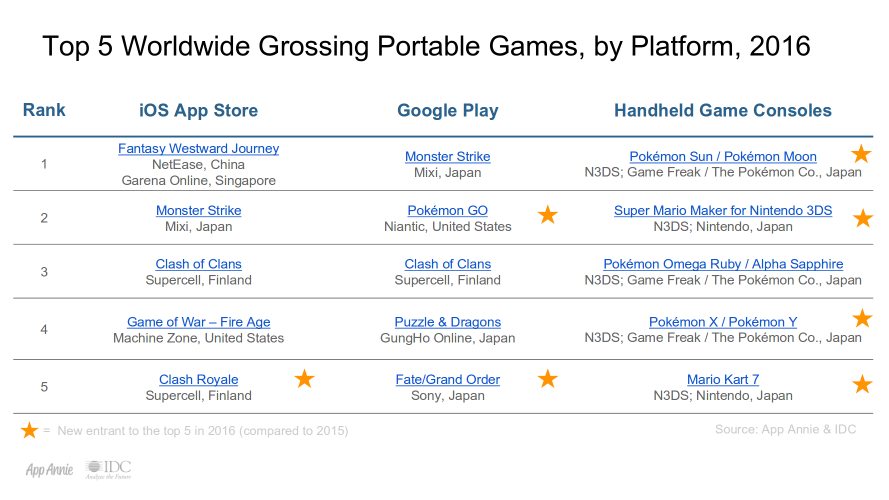Click the App Annie logo
Viewport: 889px width, 500px height.
49,469
